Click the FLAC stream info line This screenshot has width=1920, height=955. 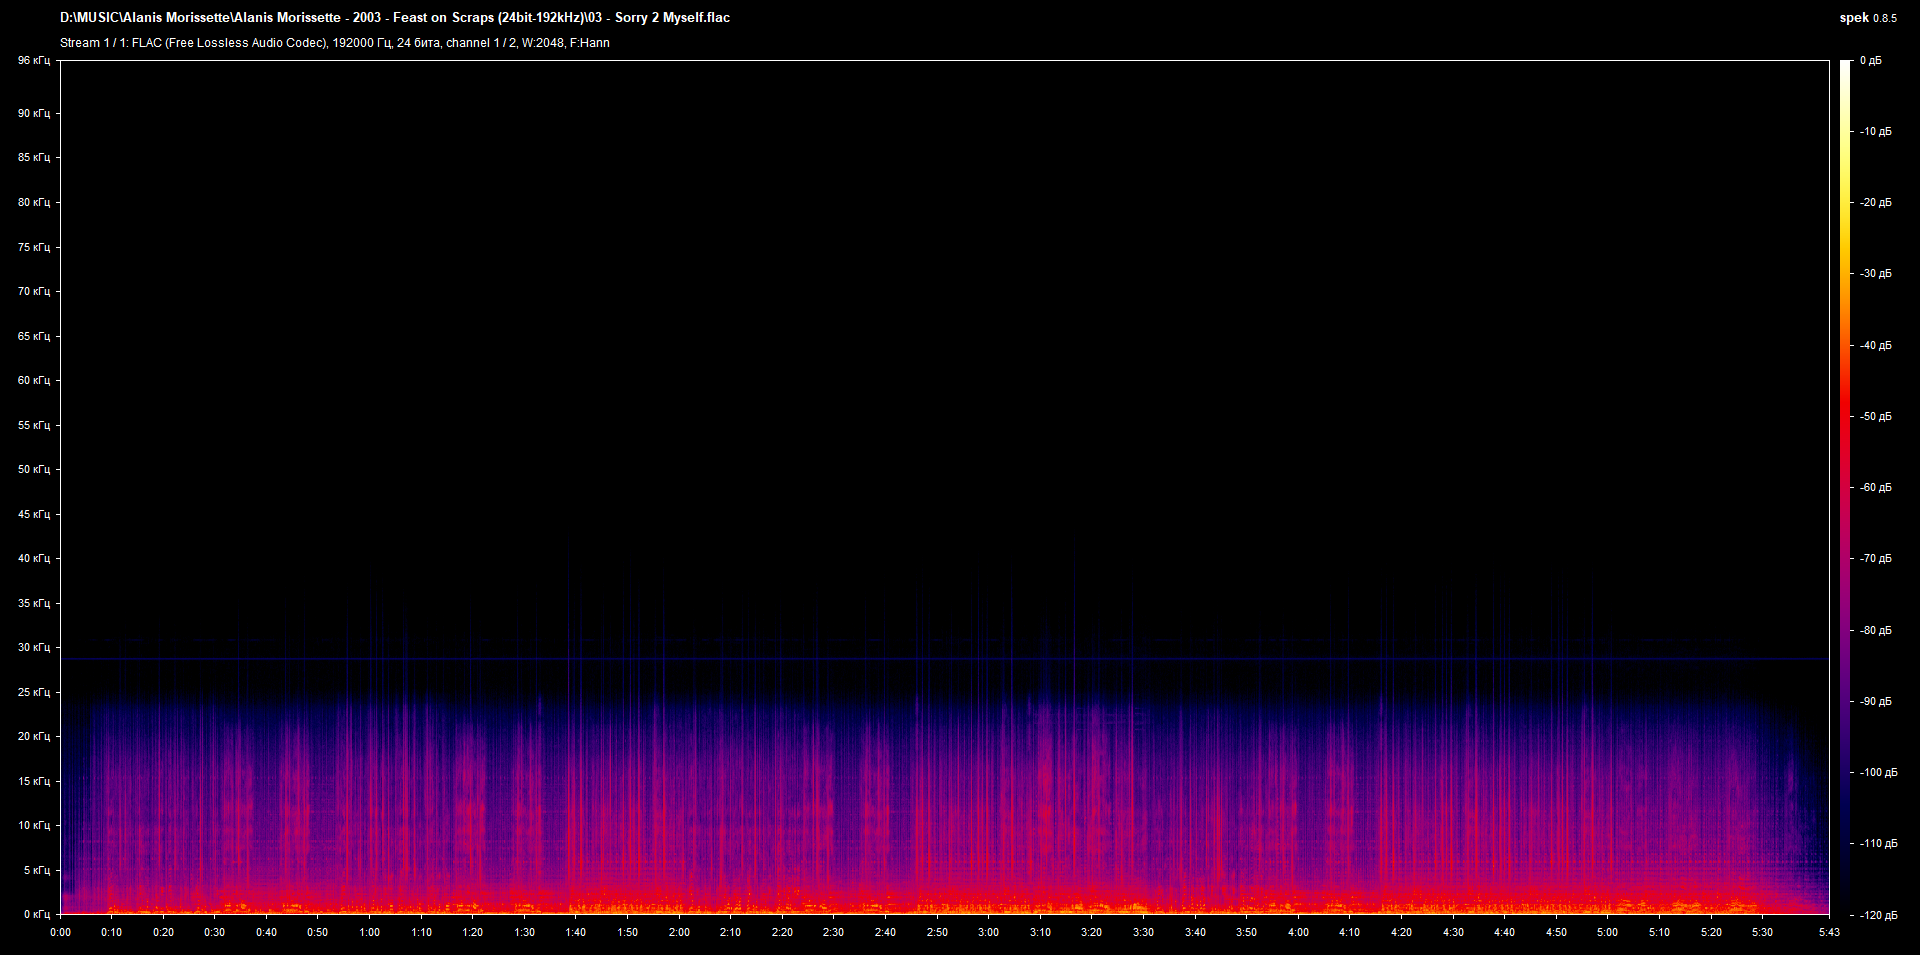(334, 43)
